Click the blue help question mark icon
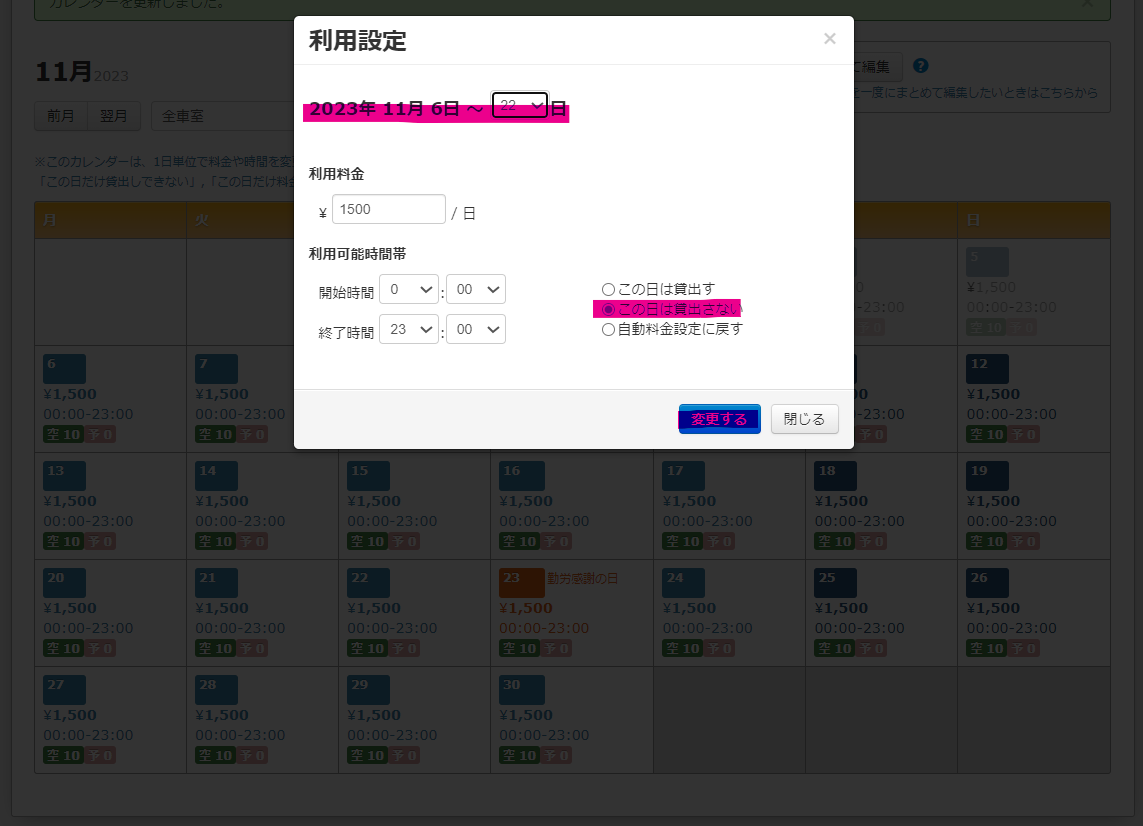 point(921,66)
